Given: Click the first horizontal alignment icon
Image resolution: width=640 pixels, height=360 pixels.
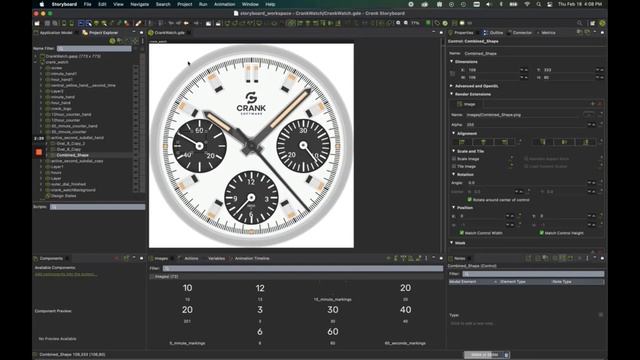Looking at the screenshot, I should coord(462,142).
